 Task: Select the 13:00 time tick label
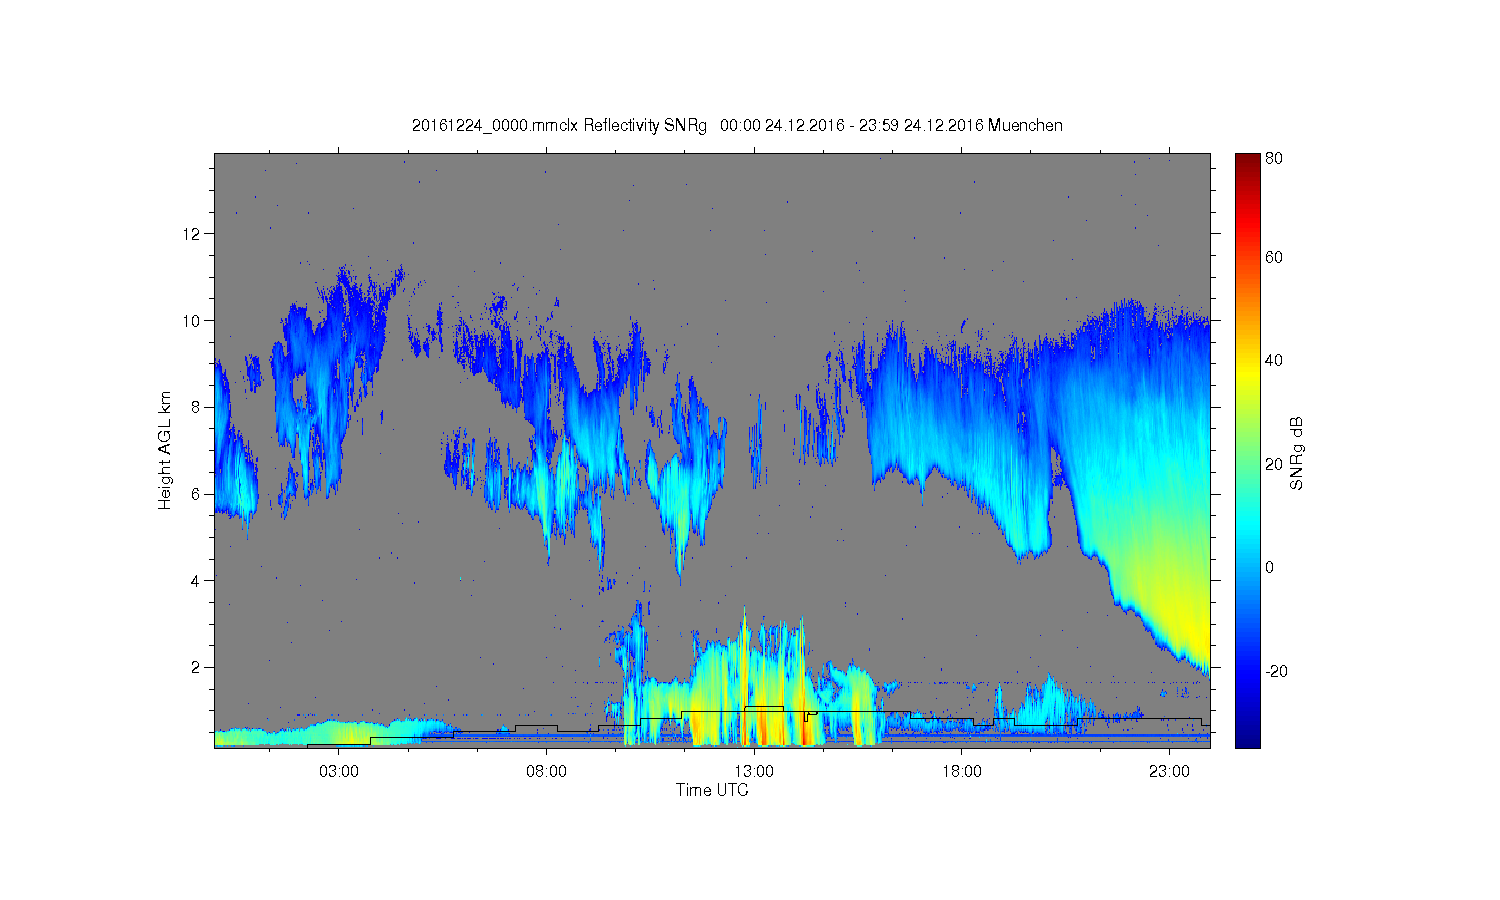click(754, 772)
